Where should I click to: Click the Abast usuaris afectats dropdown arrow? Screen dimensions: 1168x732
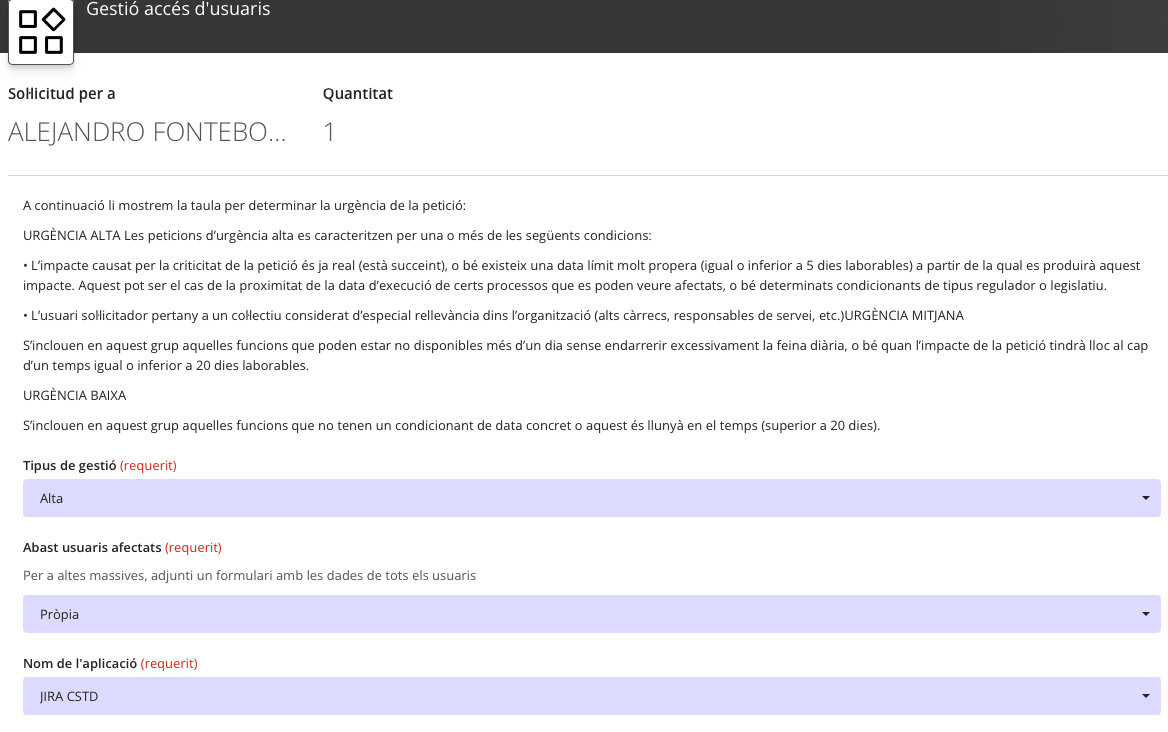click(x=1145, y=615)
